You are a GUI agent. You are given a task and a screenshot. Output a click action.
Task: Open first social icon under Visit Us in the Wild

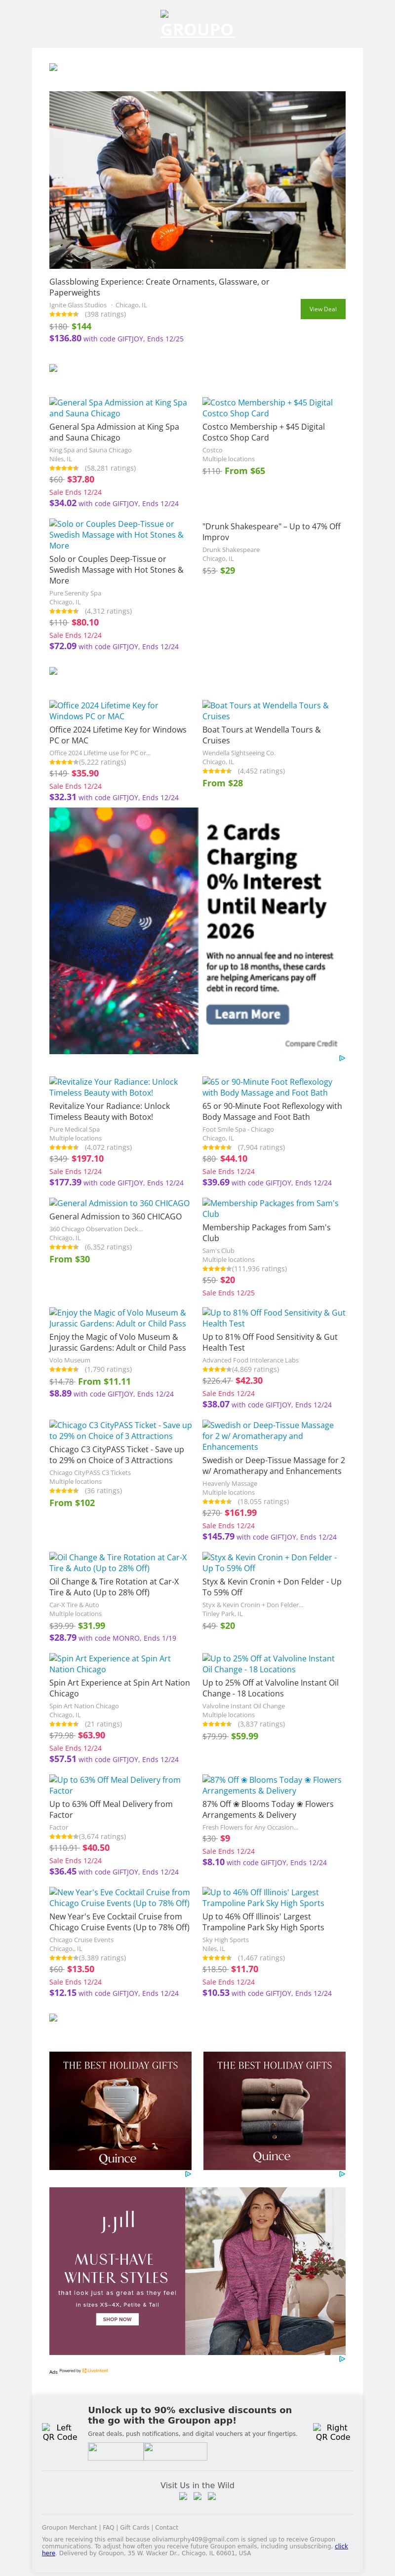click(183, 2495)
